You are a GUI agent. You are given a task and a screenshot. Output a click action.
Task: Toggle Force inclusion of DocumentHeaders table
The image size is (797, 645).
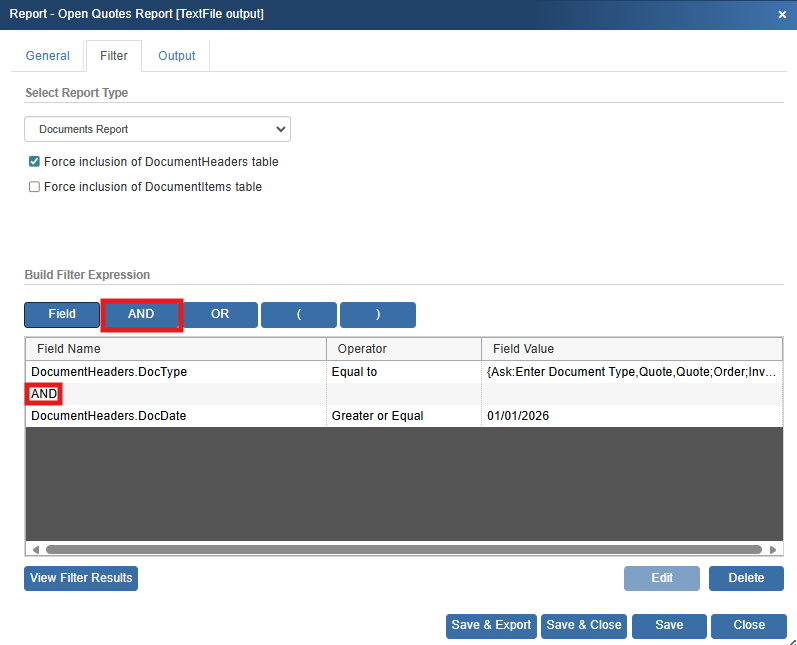point(34,162)
